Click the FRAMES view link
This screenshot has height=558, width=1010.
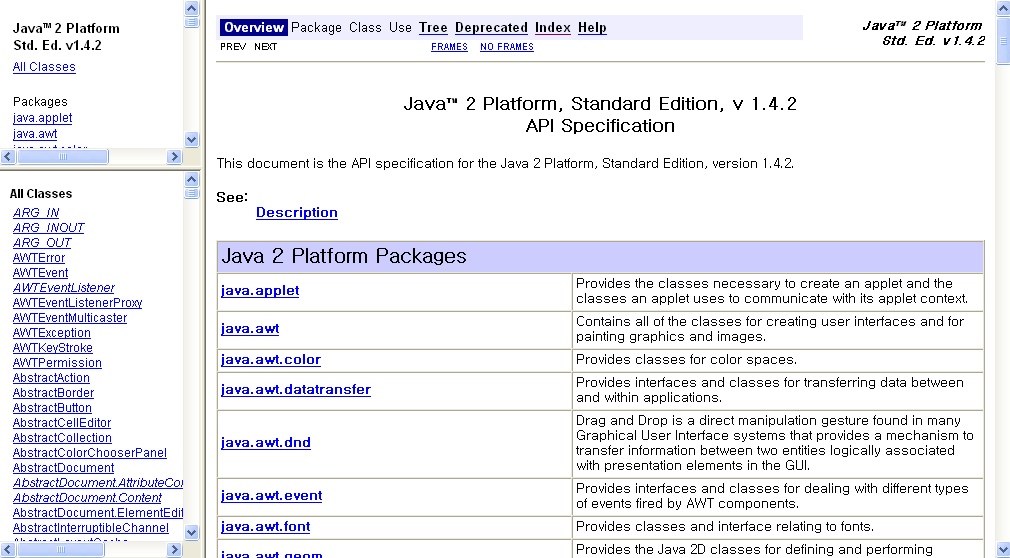[449, 47]
